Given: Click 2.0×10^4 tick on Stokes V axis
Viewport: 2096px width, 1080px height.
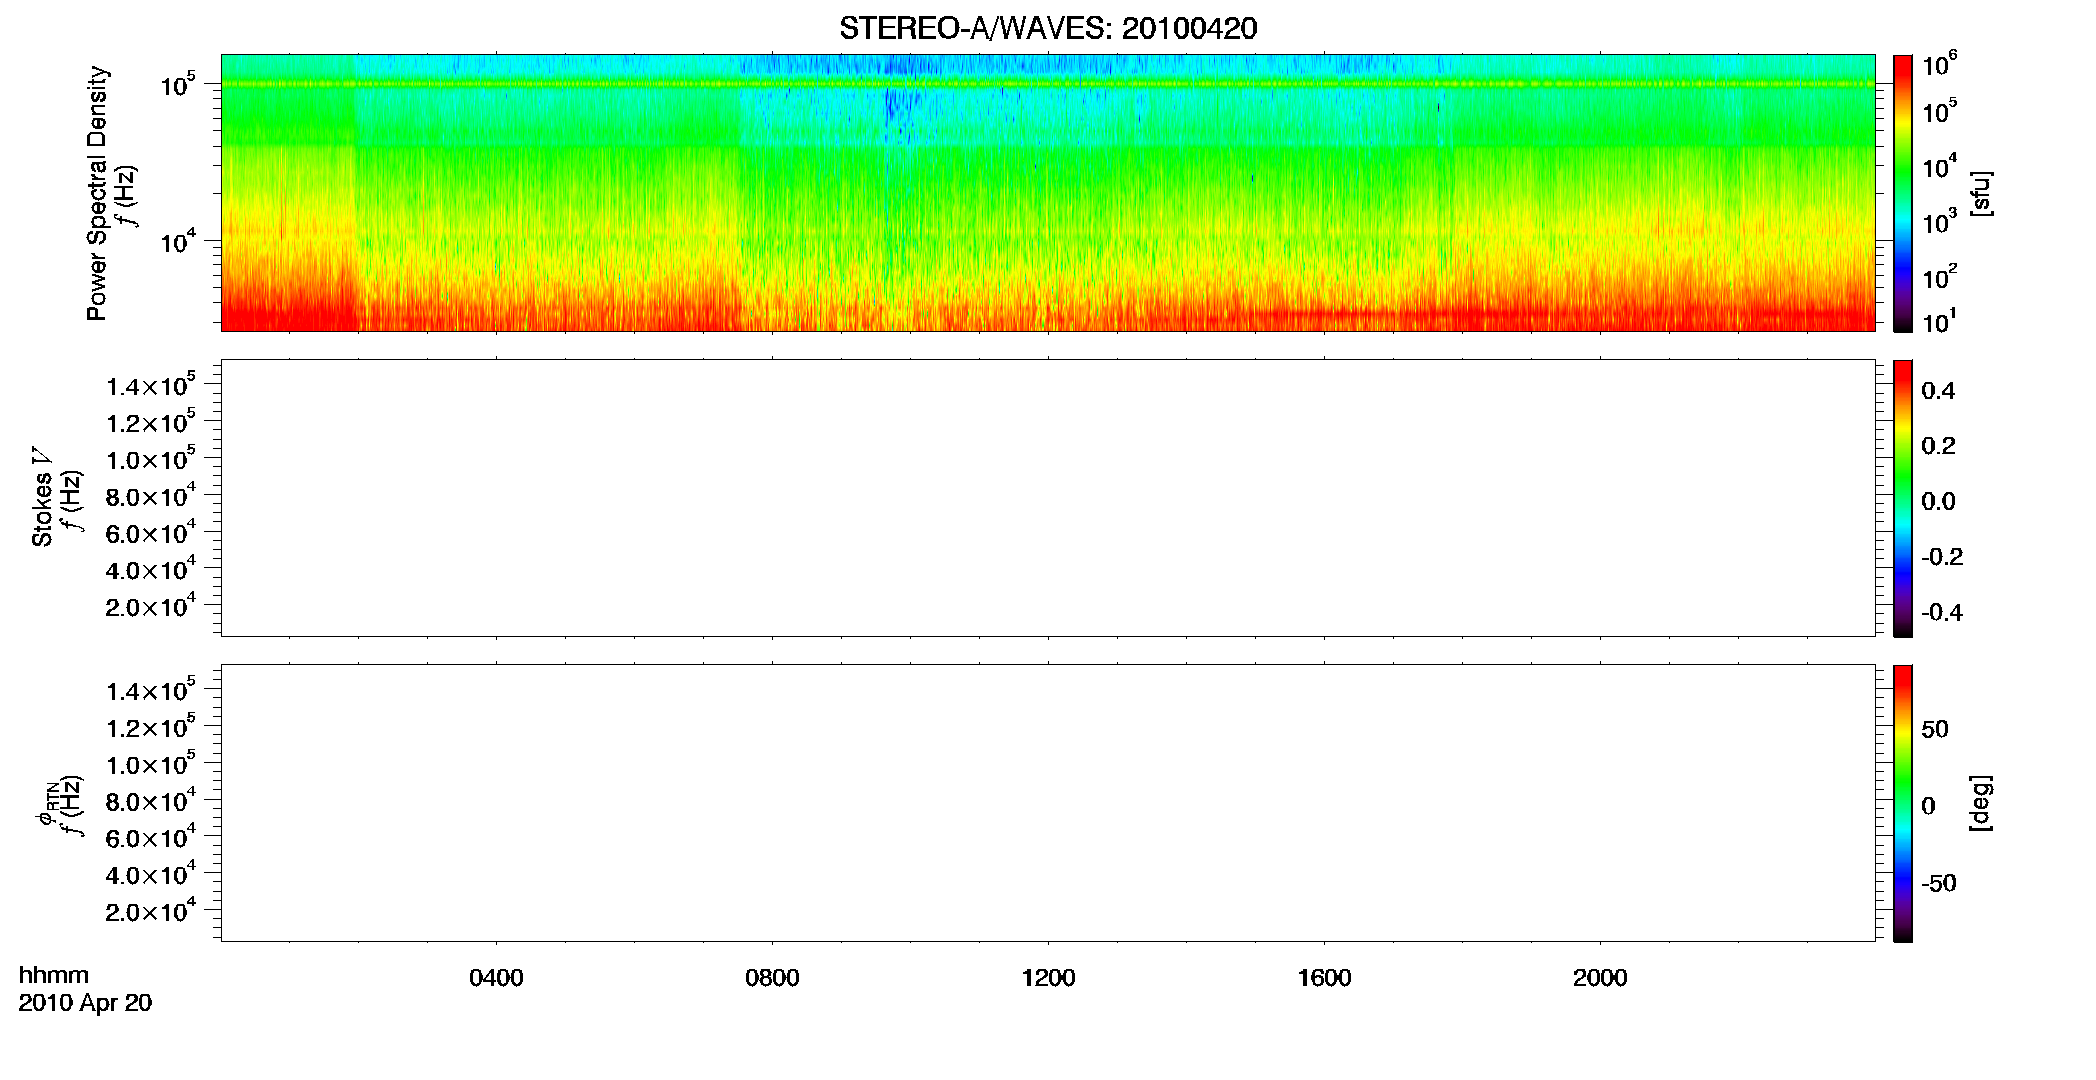Looking at the screenshot, I should [x=151, y=606].
